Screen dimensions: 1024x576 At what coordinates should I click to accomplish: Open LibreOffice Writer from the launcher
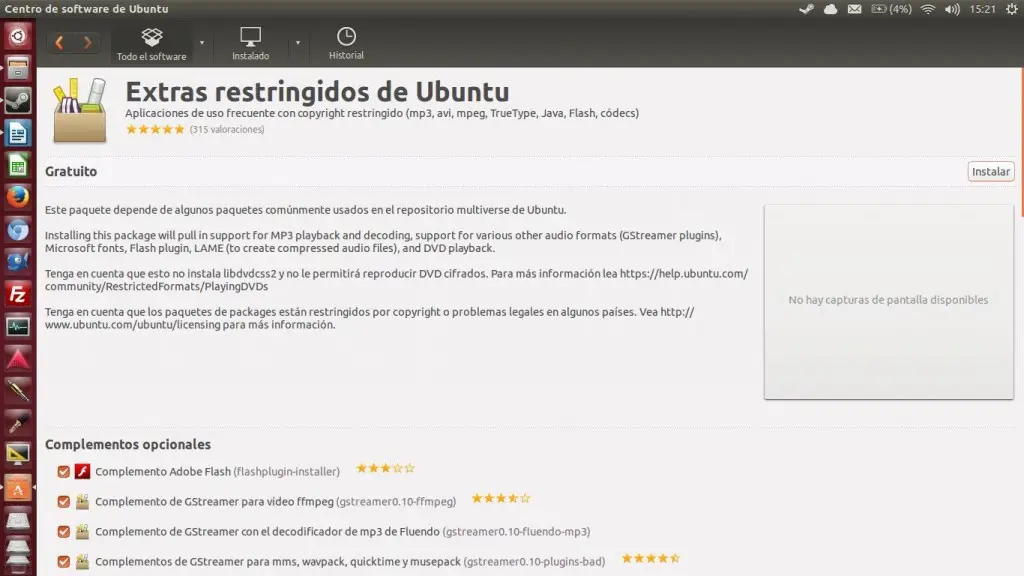tap(18, 133)
